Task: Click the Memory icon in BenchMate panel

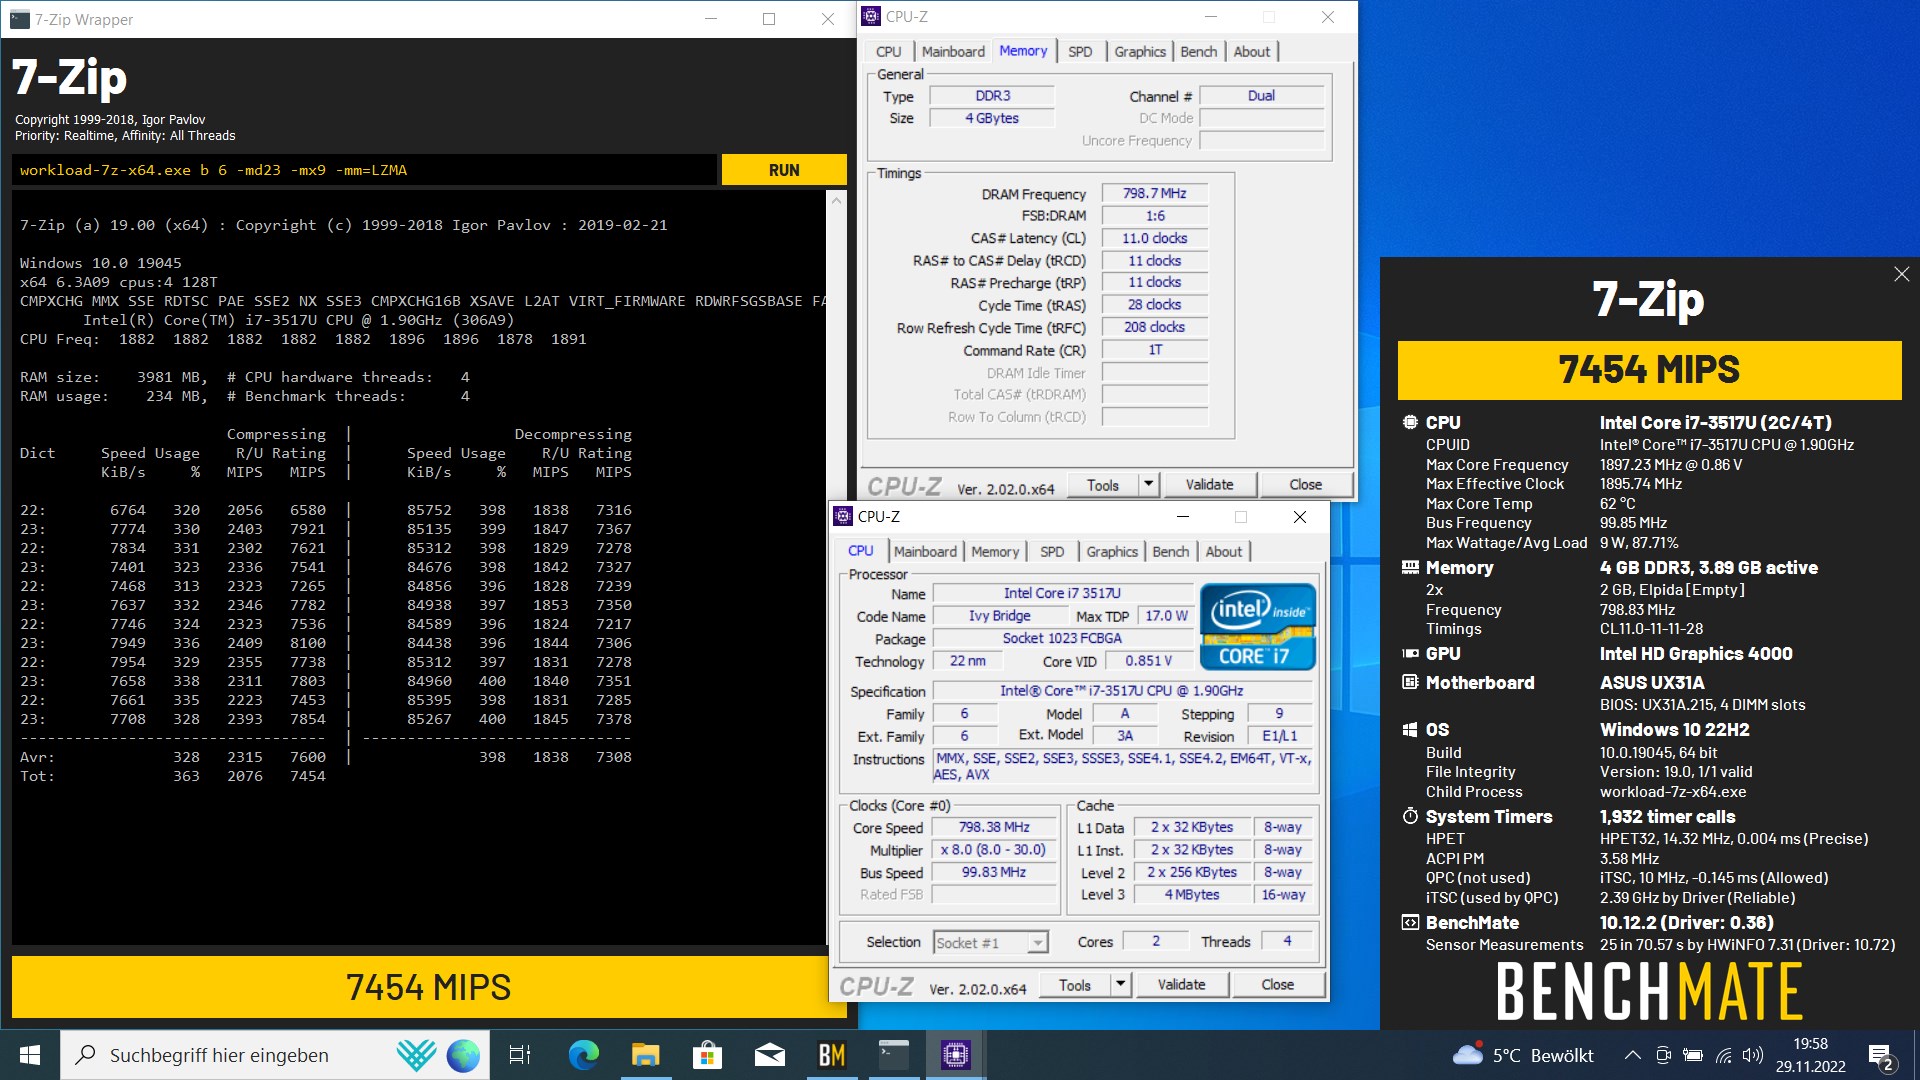Action: coord(1410,567)
